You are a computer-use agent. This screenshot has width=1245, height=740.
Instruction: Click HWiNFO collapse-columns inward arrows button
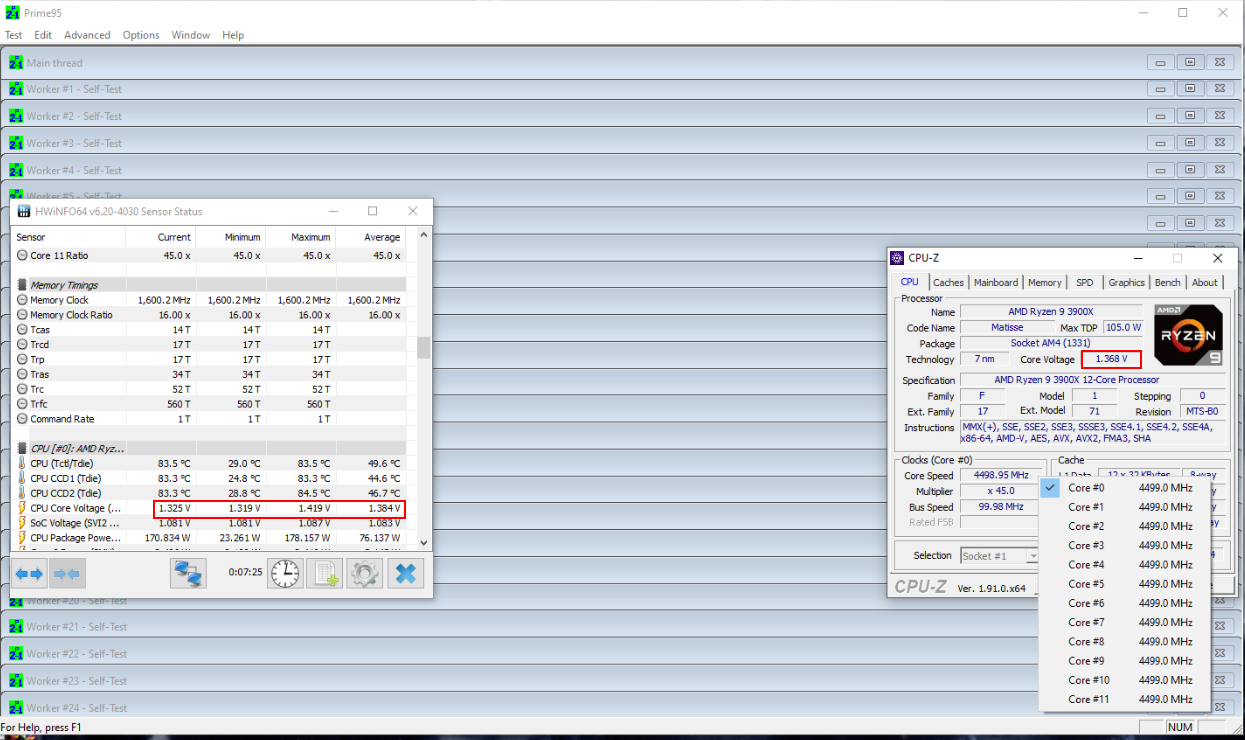point(66,573)
